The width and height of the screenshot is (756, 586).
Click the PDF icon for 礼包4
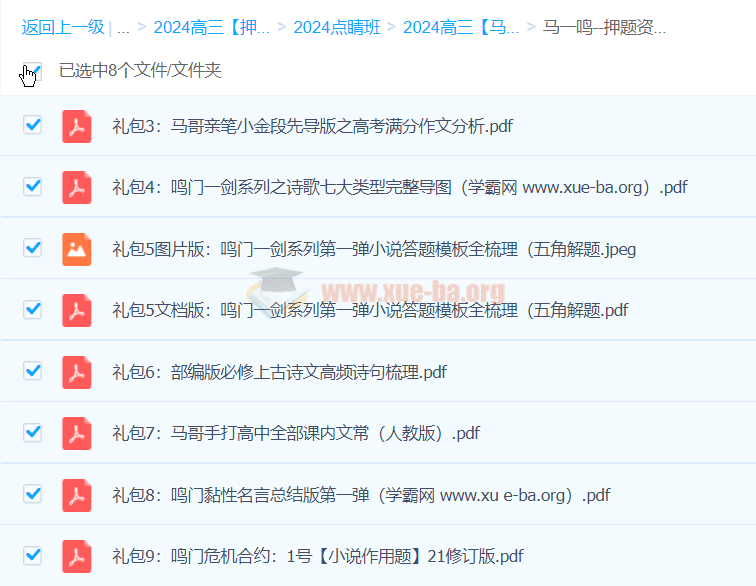pyautogui.click(x=77, y=187)
